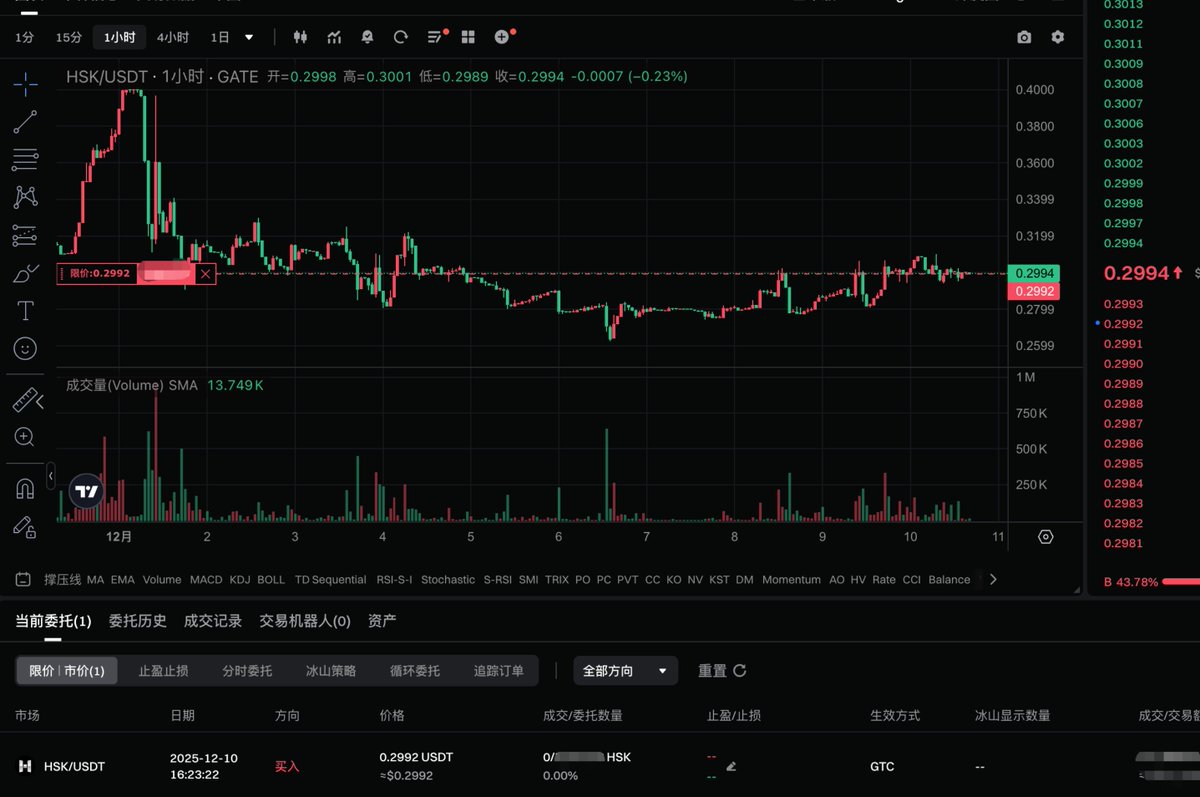The height and width of the screenshot is (797, 1200).
Task: Open the 交易机器人(0) tab
Action: point(305,621)
